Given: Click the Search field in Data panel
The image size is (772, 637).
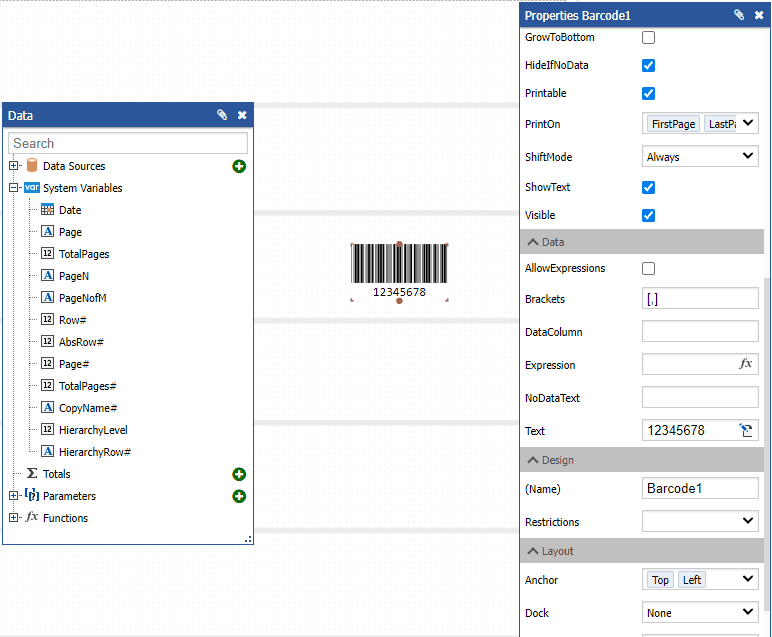Looking at the screenshot, I should 128,143.
